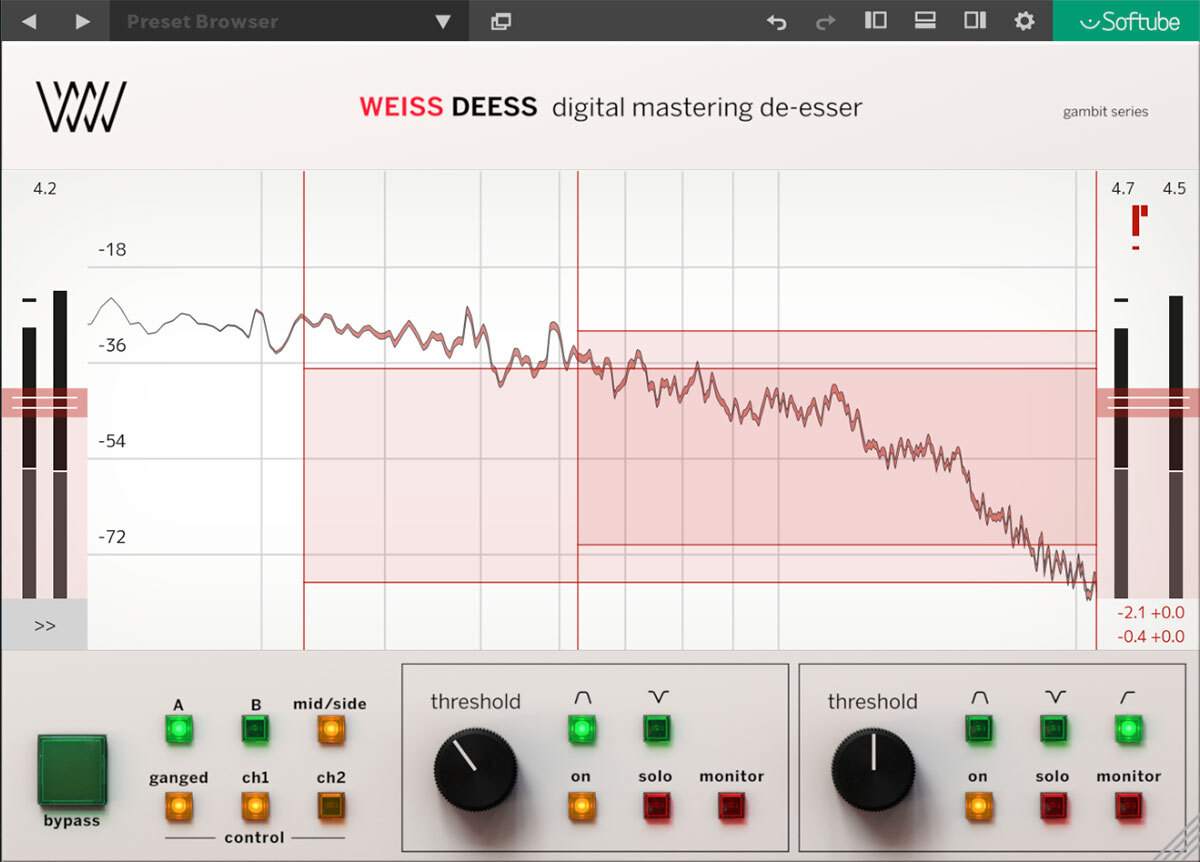This screenshot has height=862, width=1200.
Task: Select ch2 control
Action: pyautogui.click(x=330, y=805)
